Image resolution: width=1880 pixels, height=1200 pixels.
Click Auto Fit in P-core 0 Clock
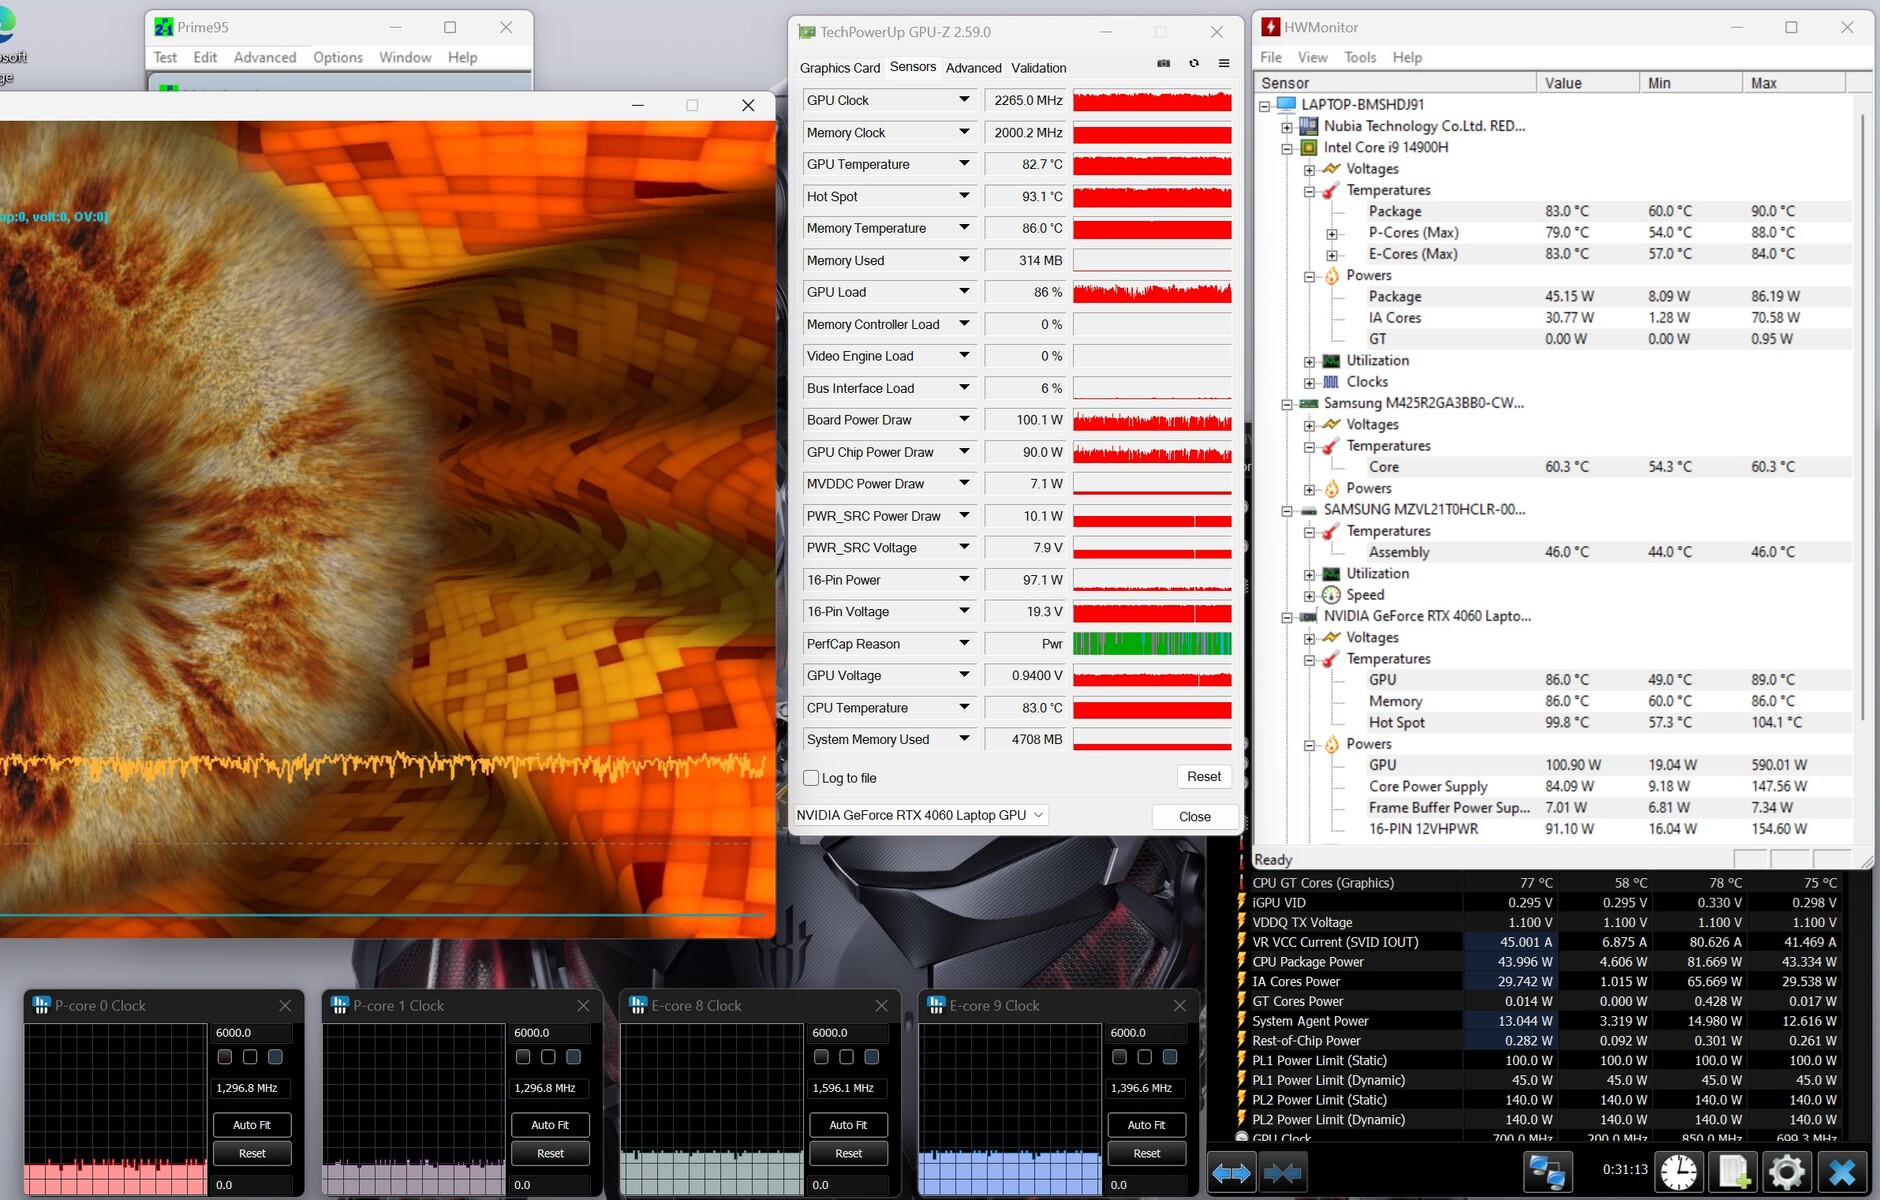click(252, 1125)
